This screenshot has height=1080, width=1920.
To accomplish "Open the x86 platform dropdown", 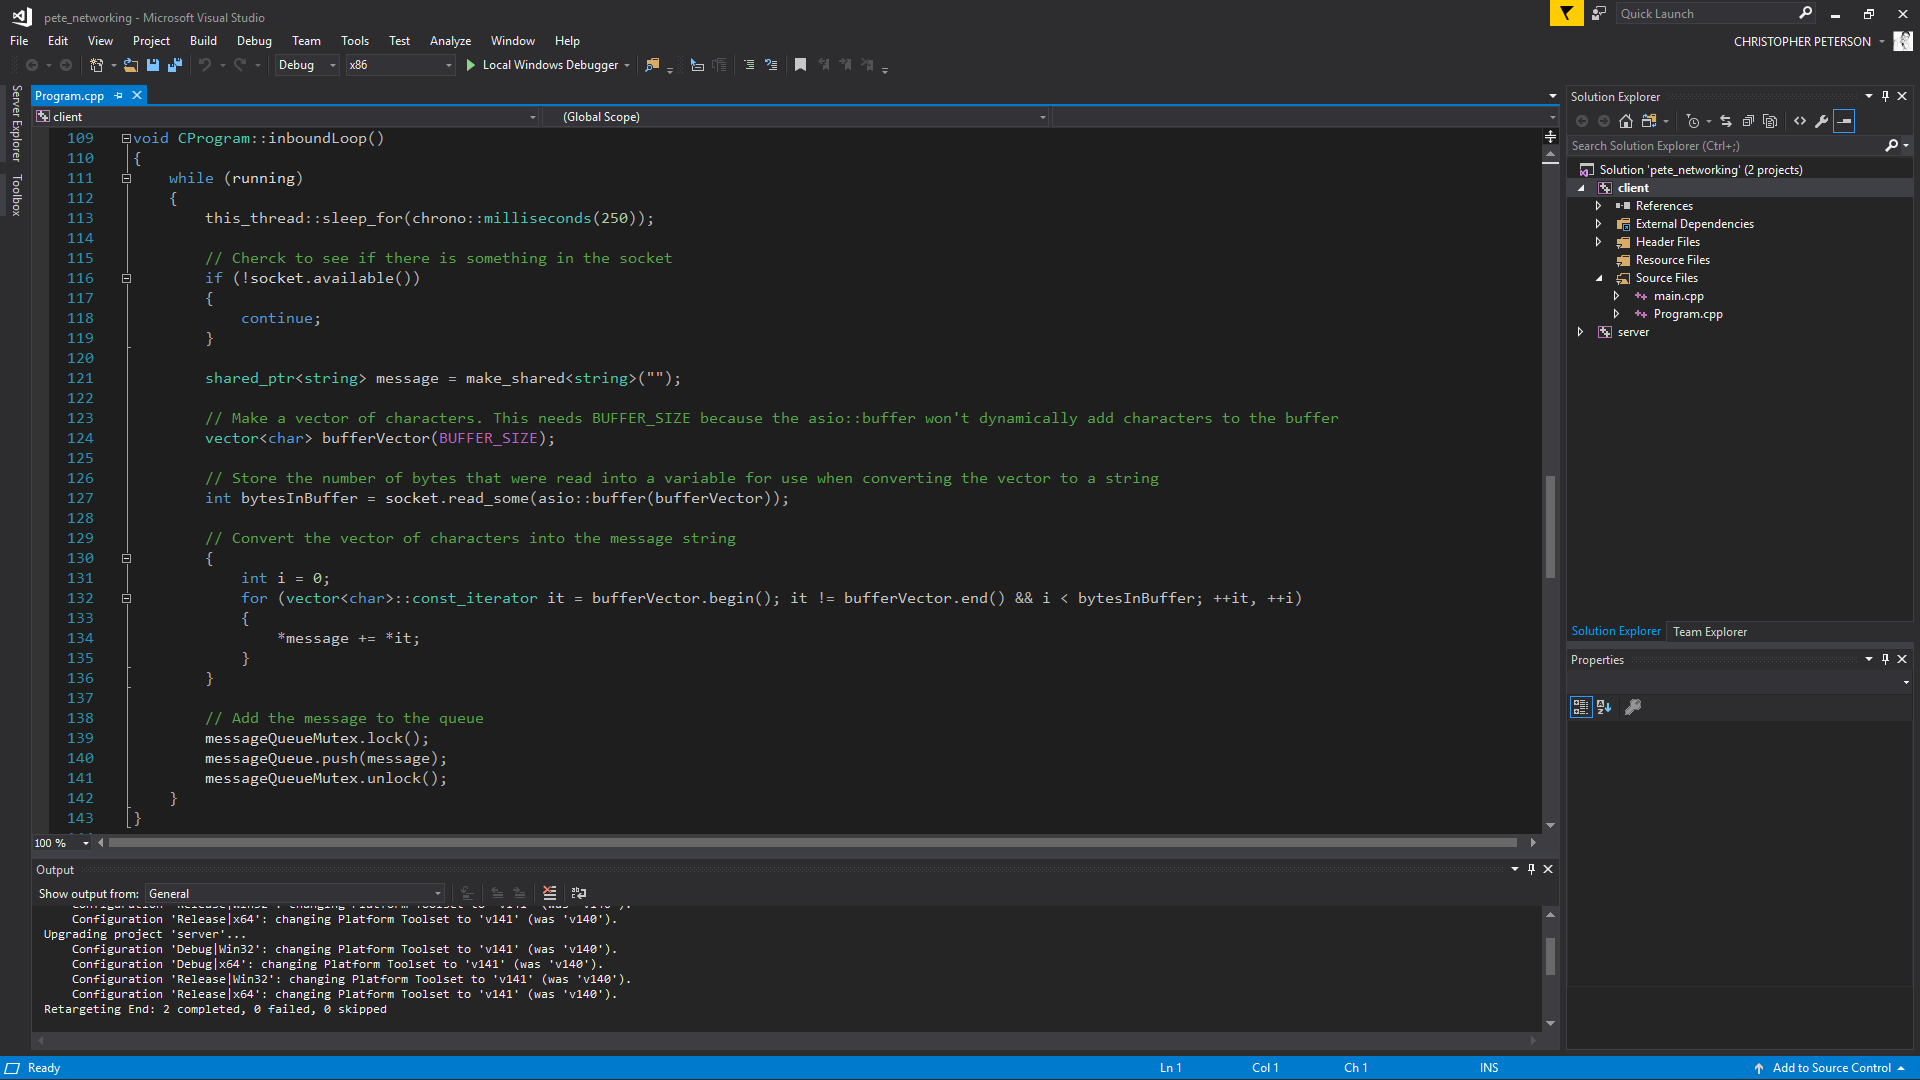I will click(400, 65).
